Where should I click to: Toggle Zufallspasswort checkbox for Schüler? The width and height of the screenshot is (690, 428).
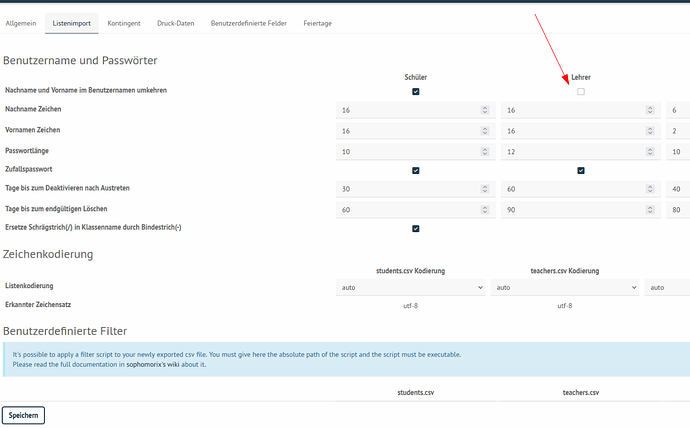[416, 170]
